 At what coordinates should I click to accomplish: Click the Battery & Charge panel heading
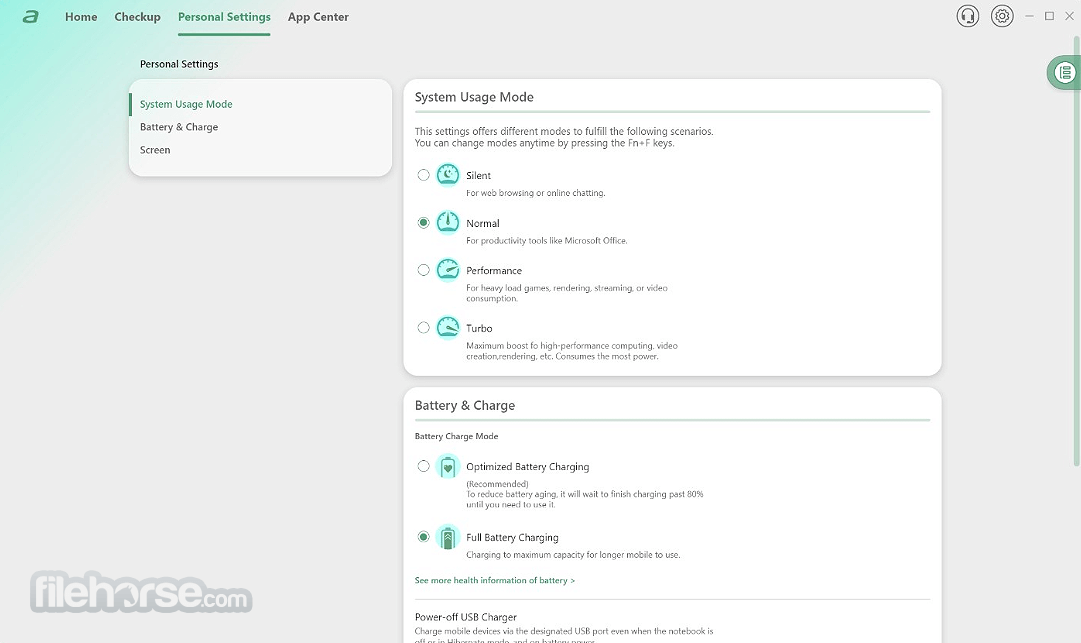(465, 405)
